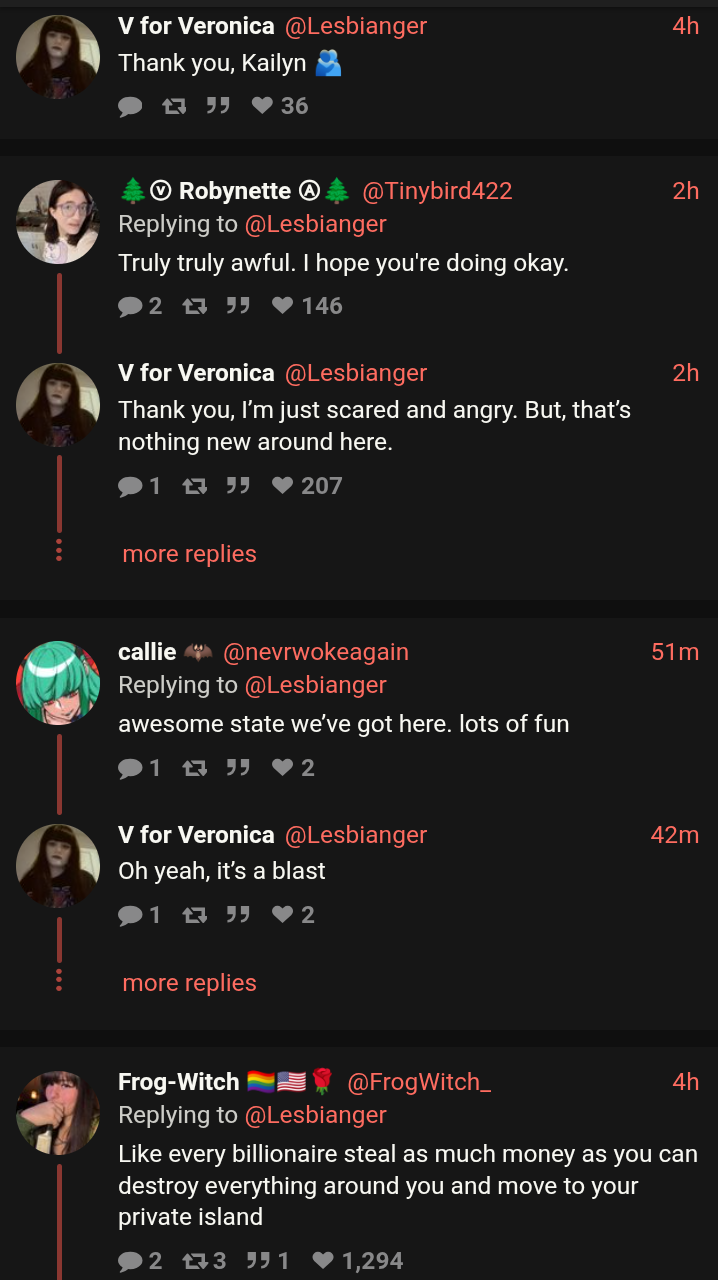Open the @nevrwokeagain profile handle

click(x=315, y=652)
